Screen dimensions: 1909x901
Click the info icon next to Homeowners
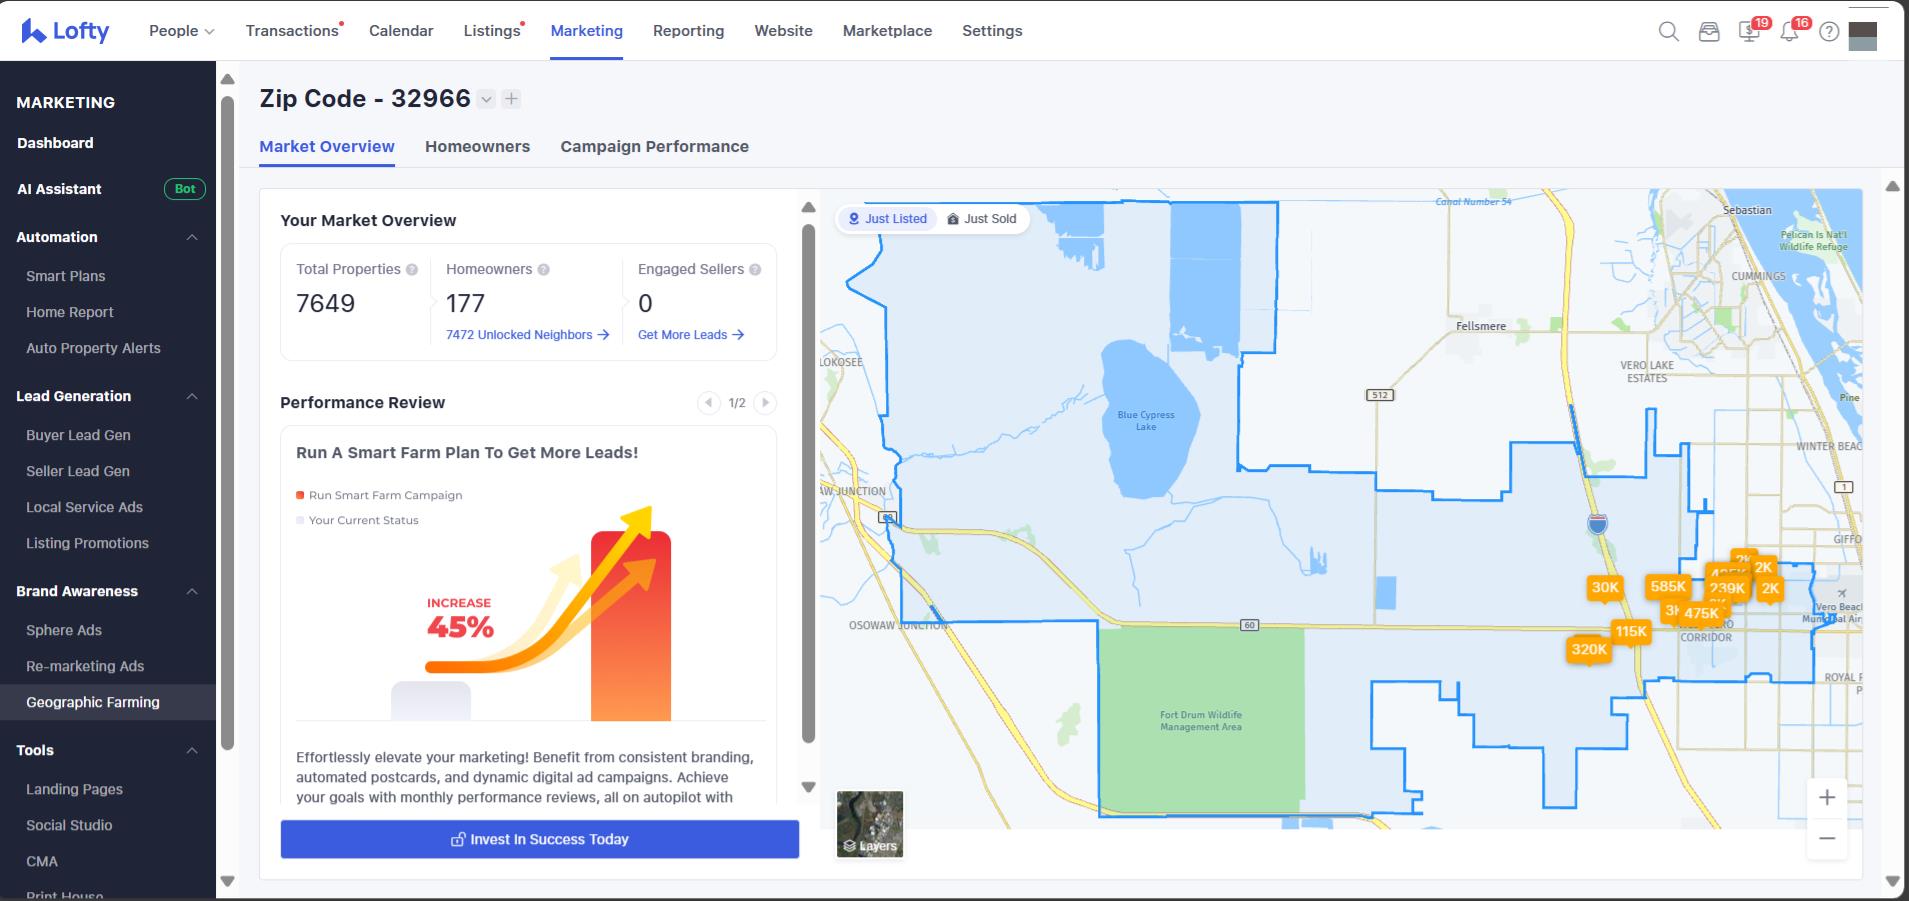[543, 270]
